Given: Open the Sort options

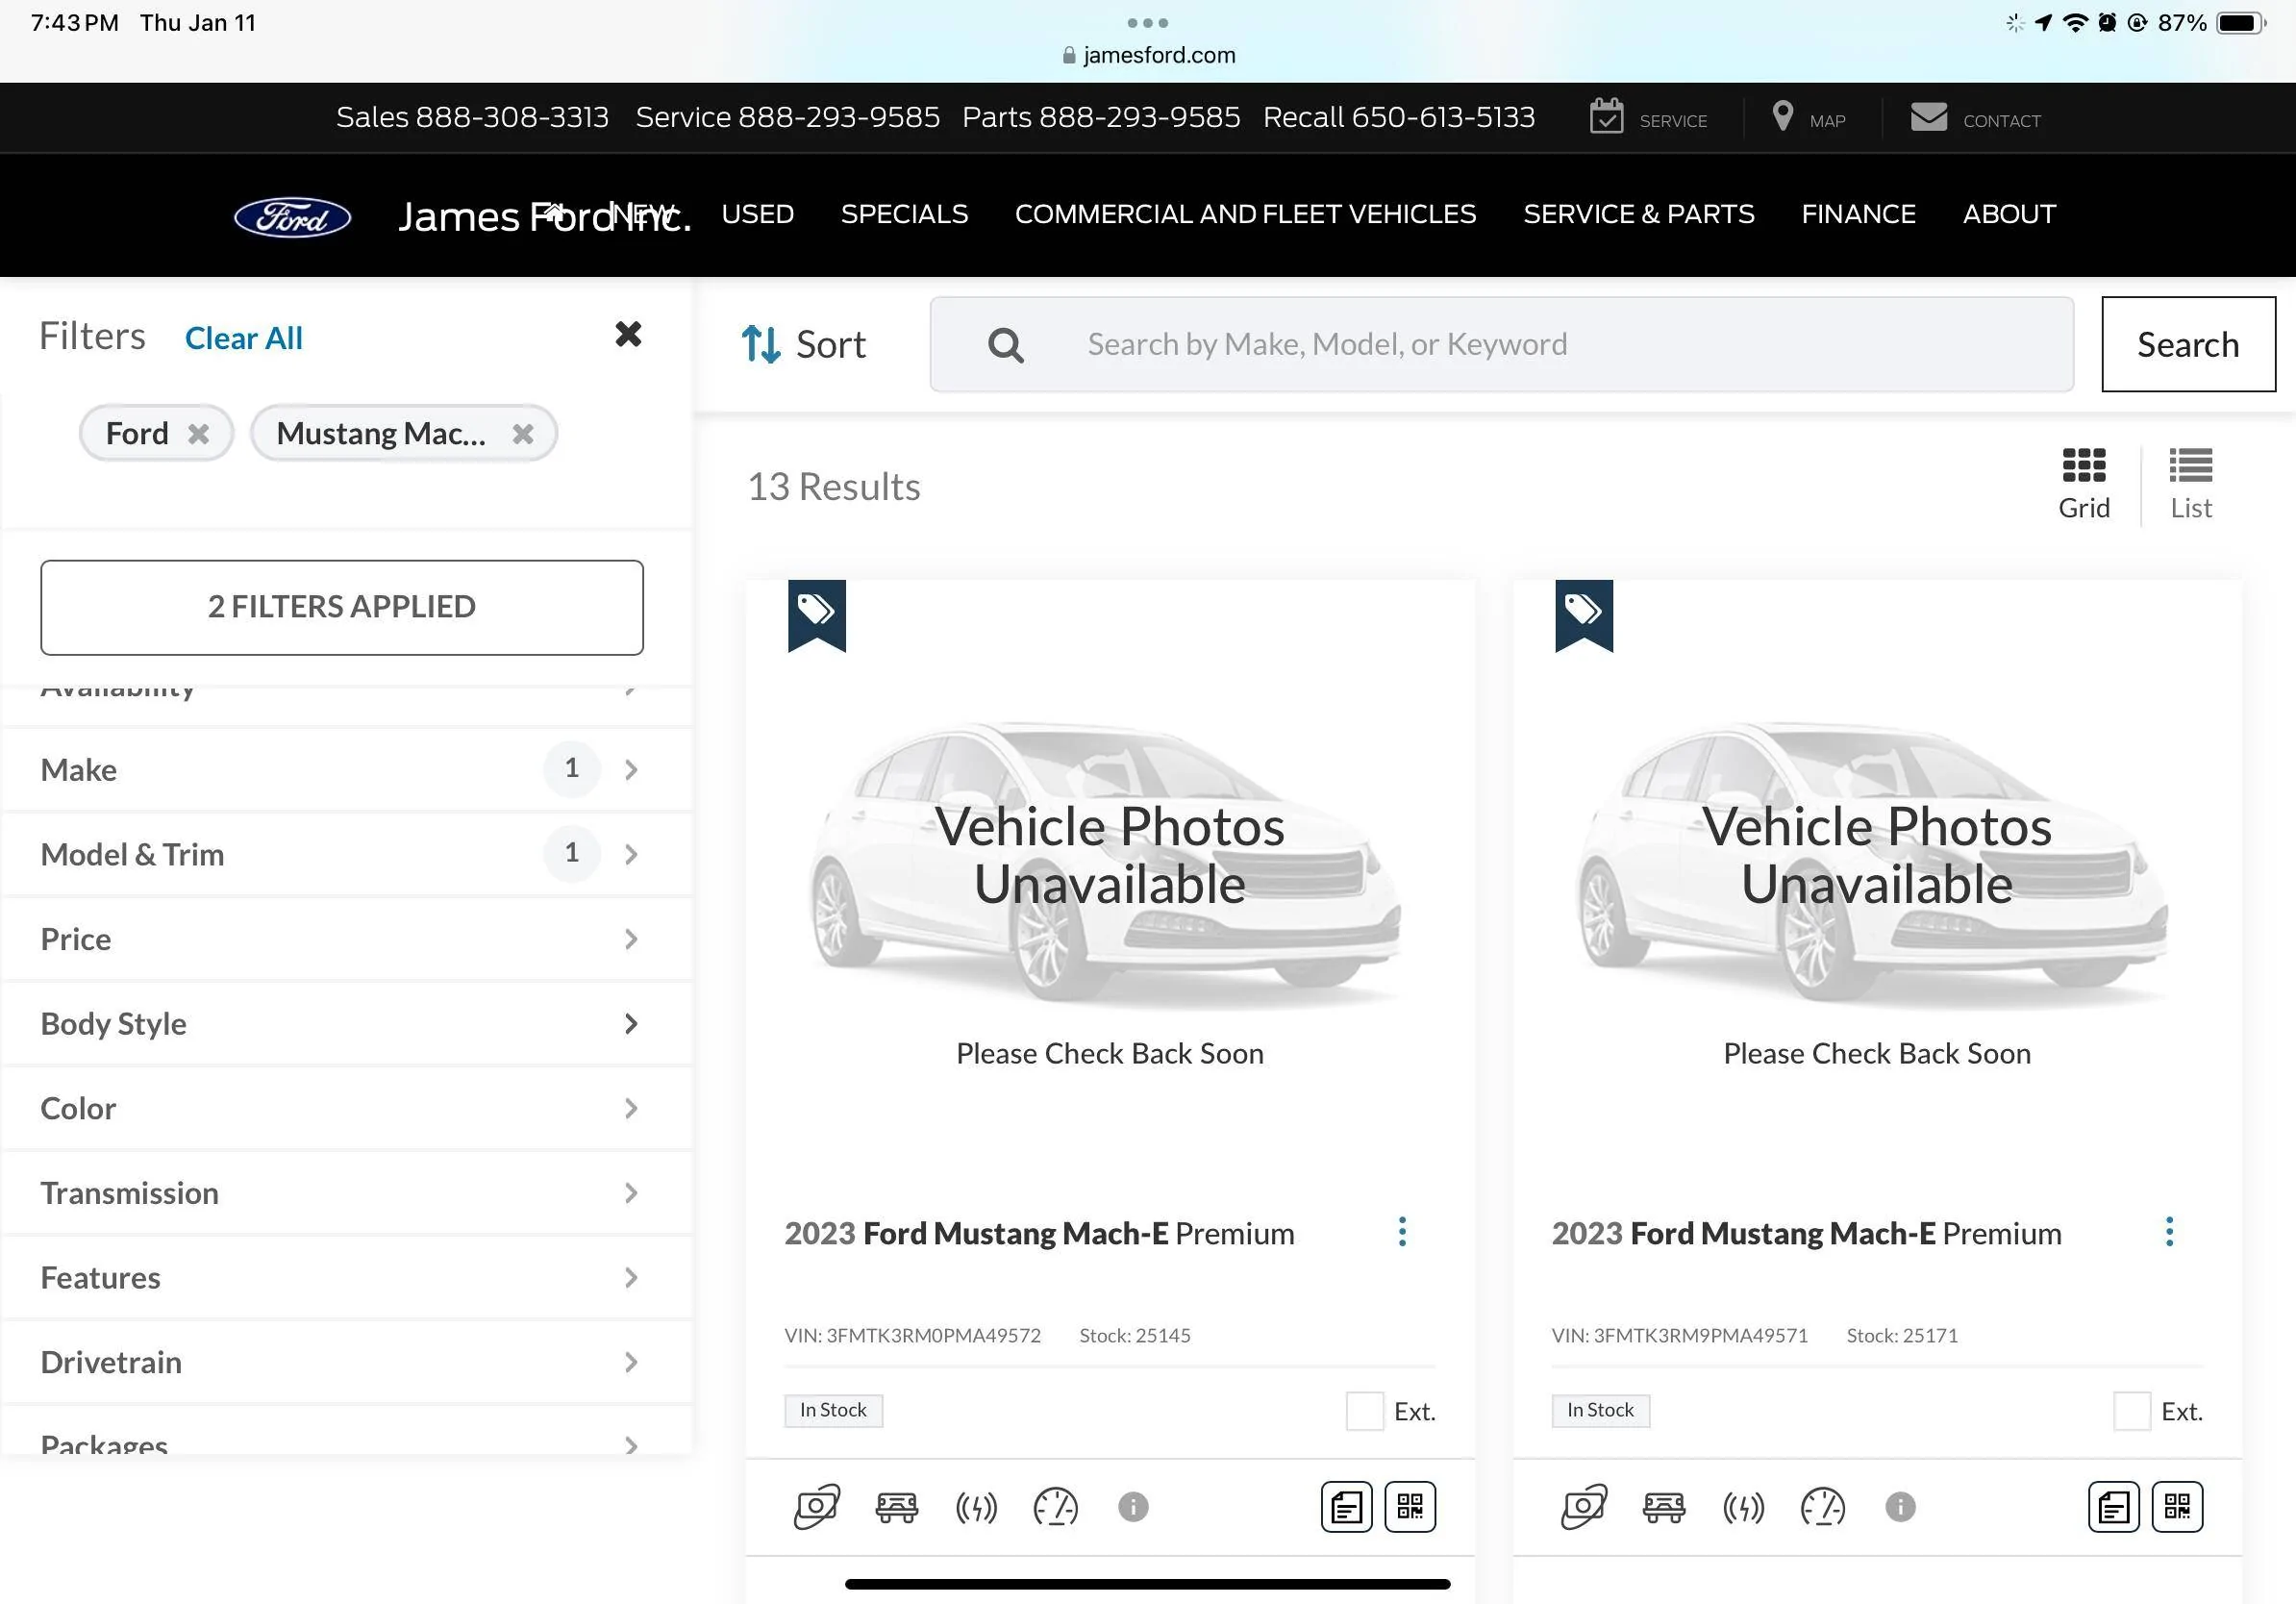Looking at the screenshot, I should pos(803,344).
